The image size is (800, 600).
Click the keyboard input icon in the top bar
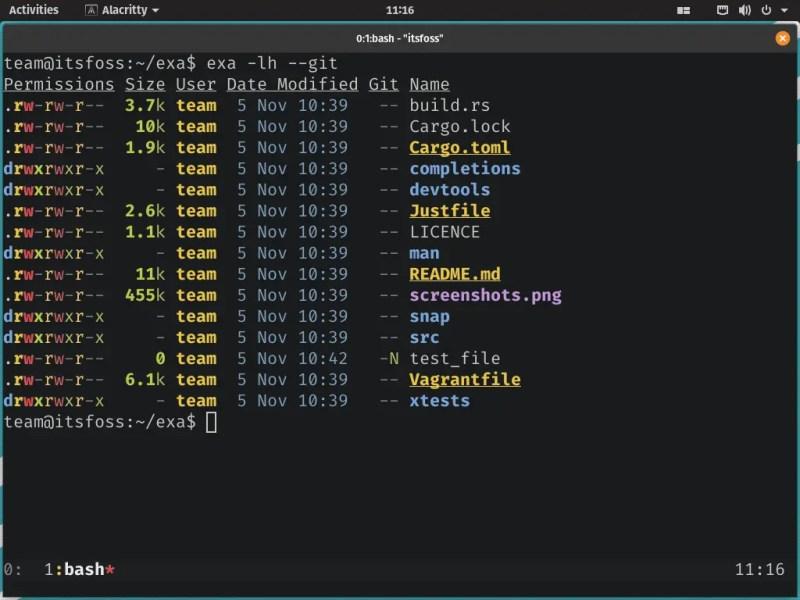pyautogui.click(x=723, y=10)
